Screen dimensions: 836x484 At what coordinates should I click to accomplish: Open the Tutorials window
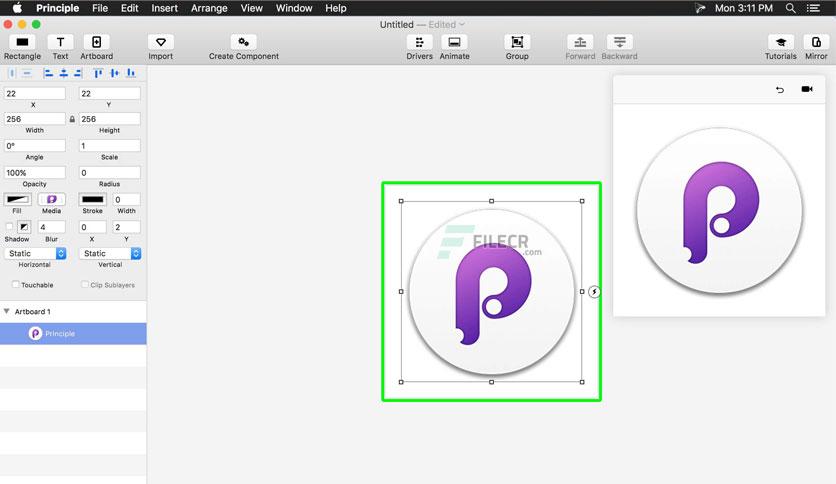(781, 42)
